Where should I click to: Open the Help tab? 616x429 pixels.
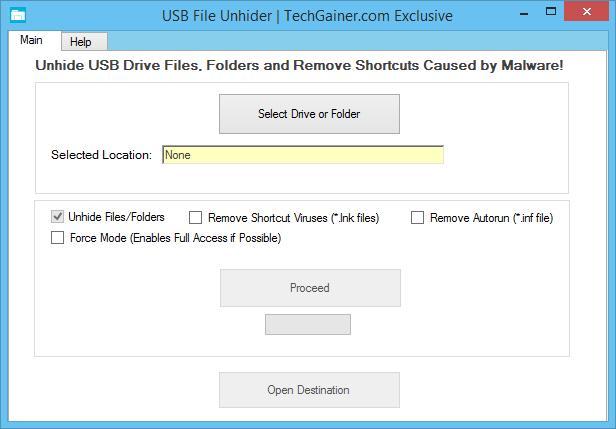click(80, 42)
